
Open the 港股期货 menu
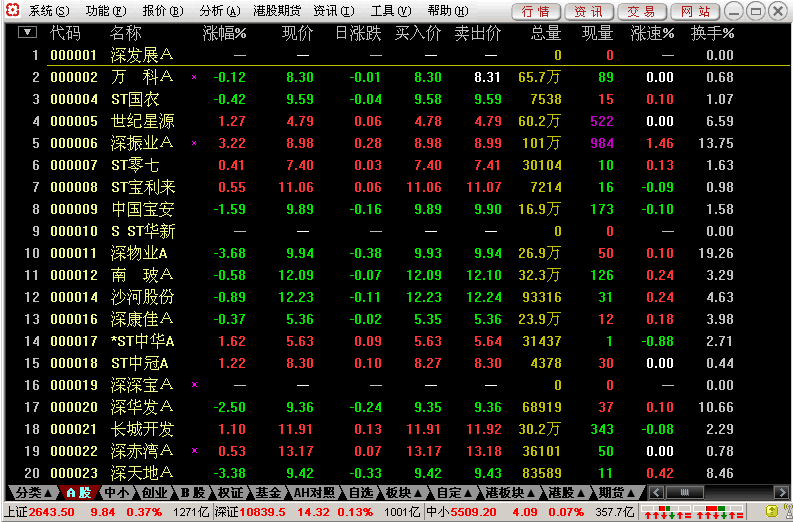pyautogui.click(x=277, y=11)
